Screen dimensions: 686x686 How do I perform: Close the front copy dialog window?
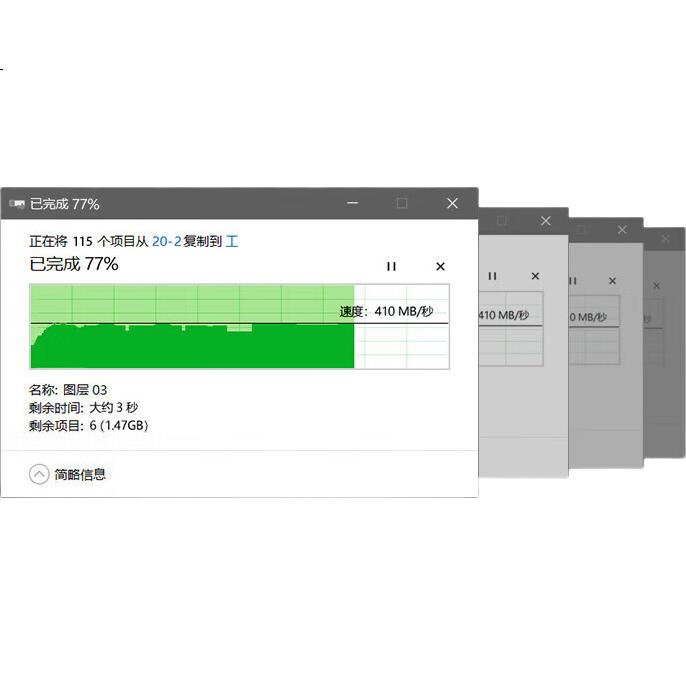coord(452,203)
